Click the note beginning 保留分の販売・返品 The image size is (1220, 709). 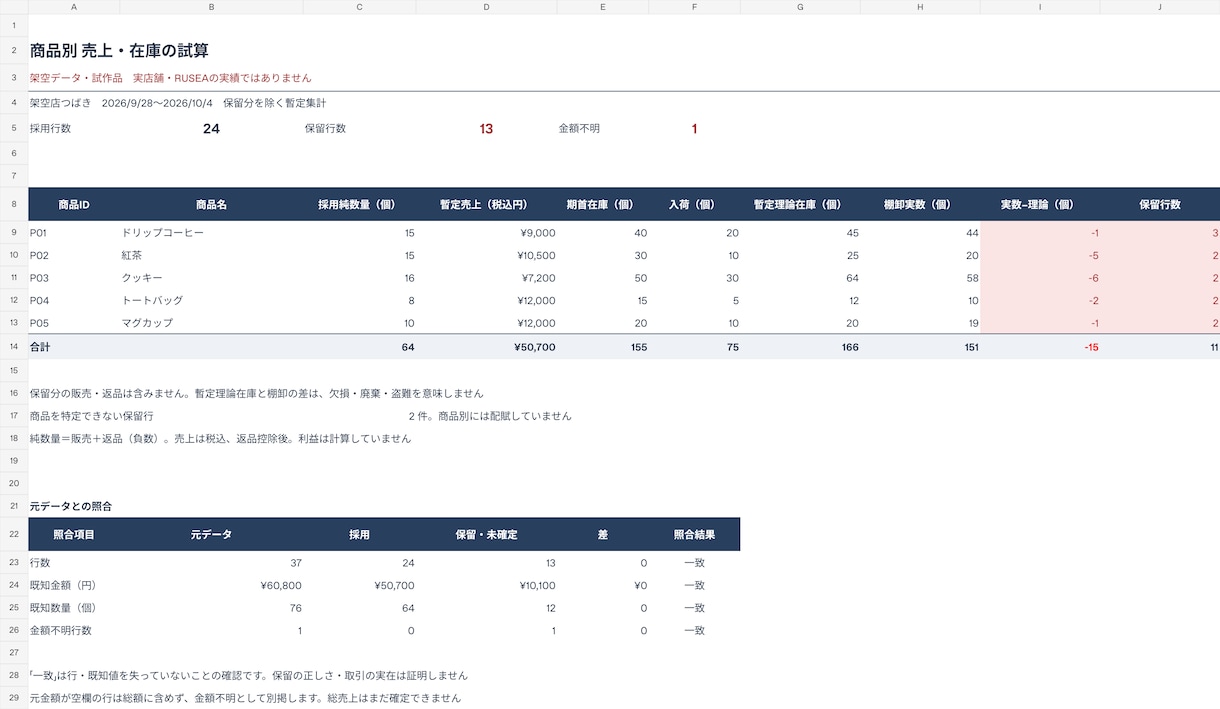pyautogui.click(x=257, y=394)
